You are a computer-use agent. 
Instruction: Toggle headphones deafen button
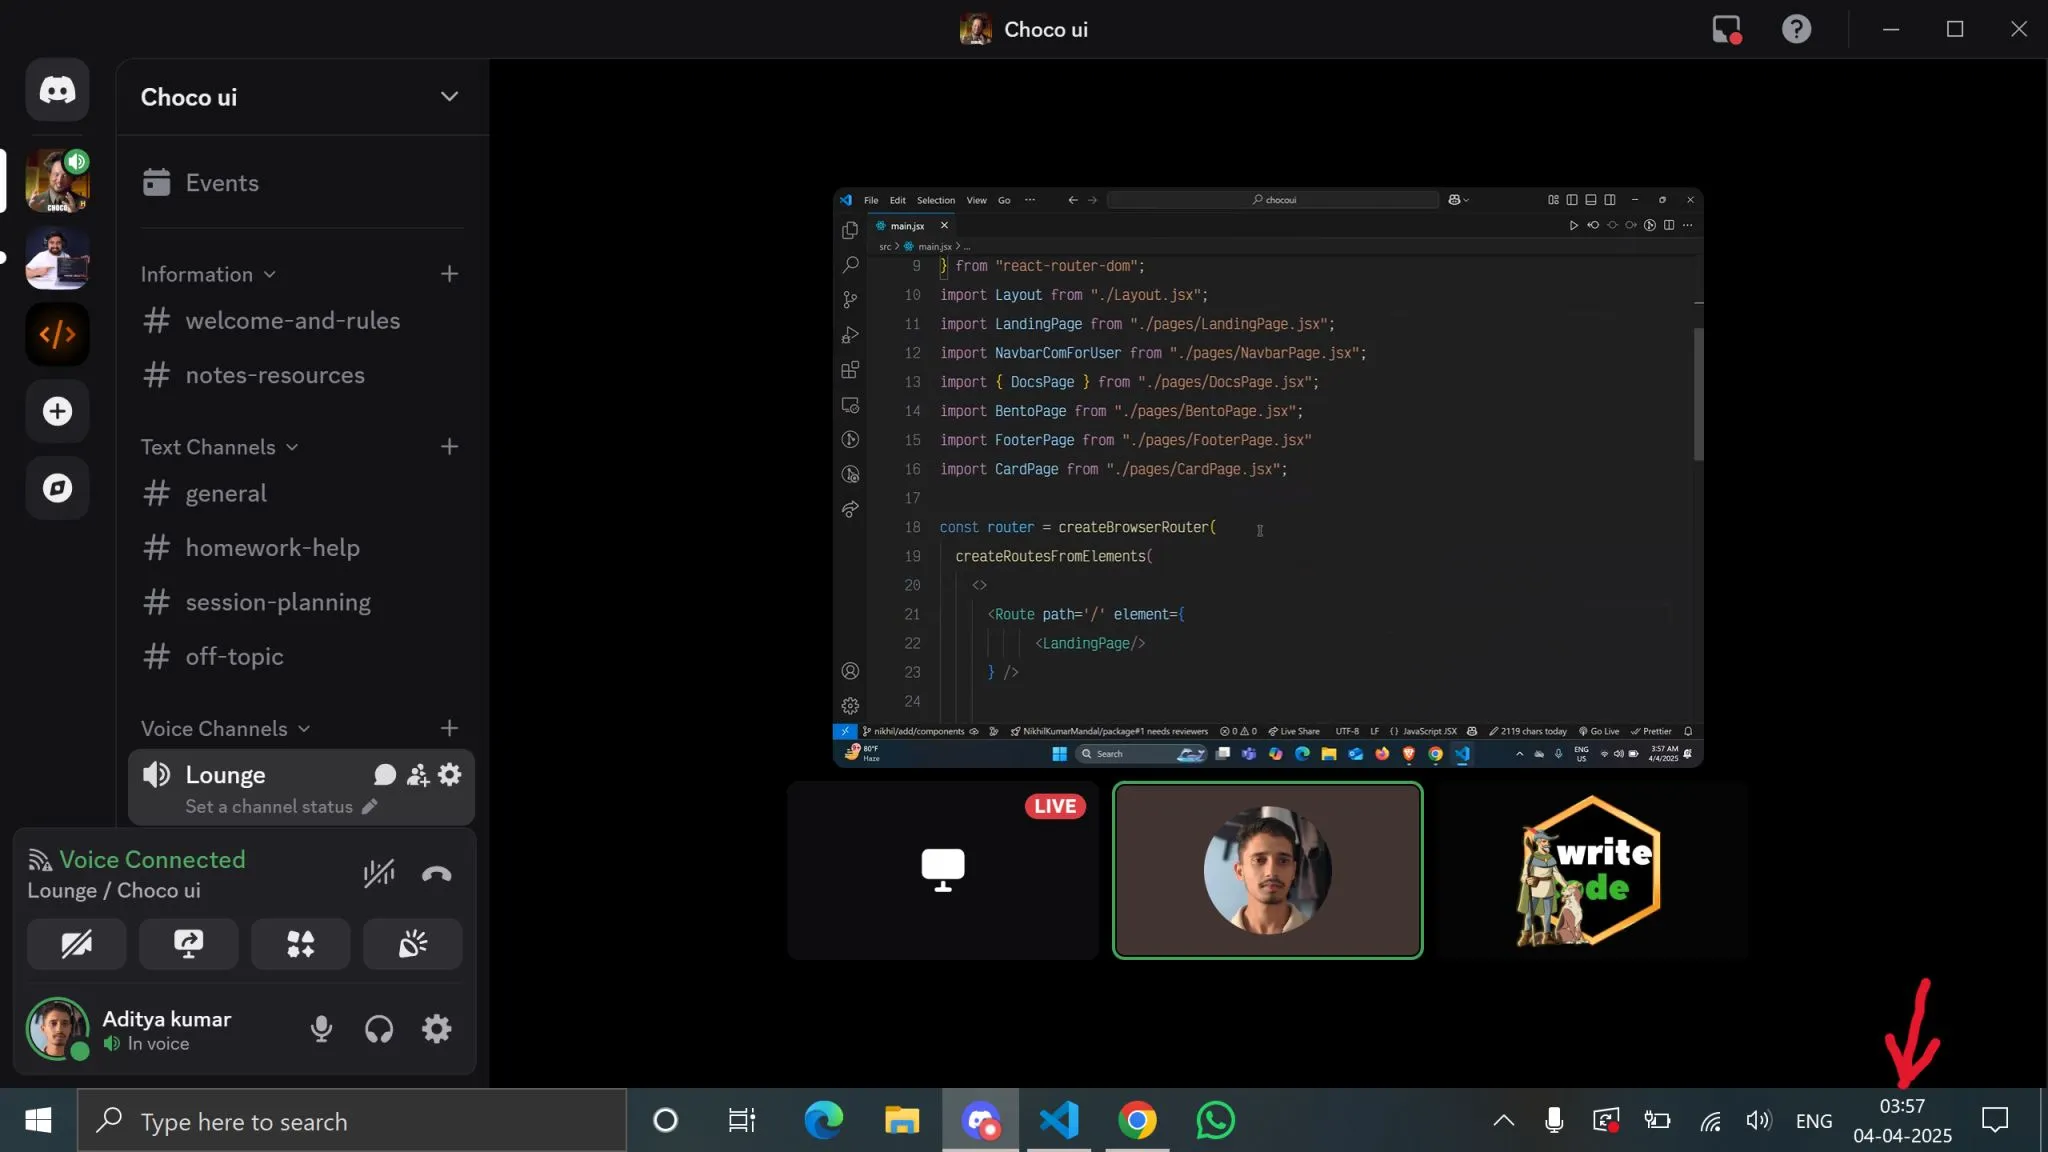[379, 1029]
